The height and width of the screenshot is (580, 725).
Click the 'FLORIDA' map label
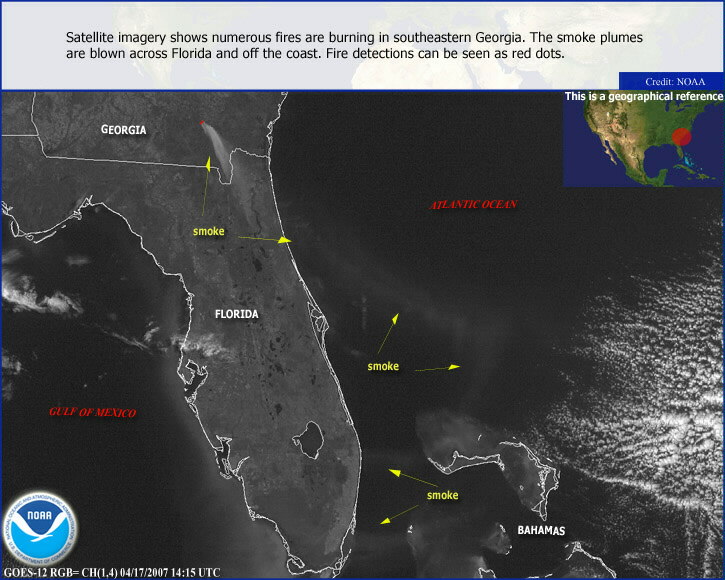[236, 314]
